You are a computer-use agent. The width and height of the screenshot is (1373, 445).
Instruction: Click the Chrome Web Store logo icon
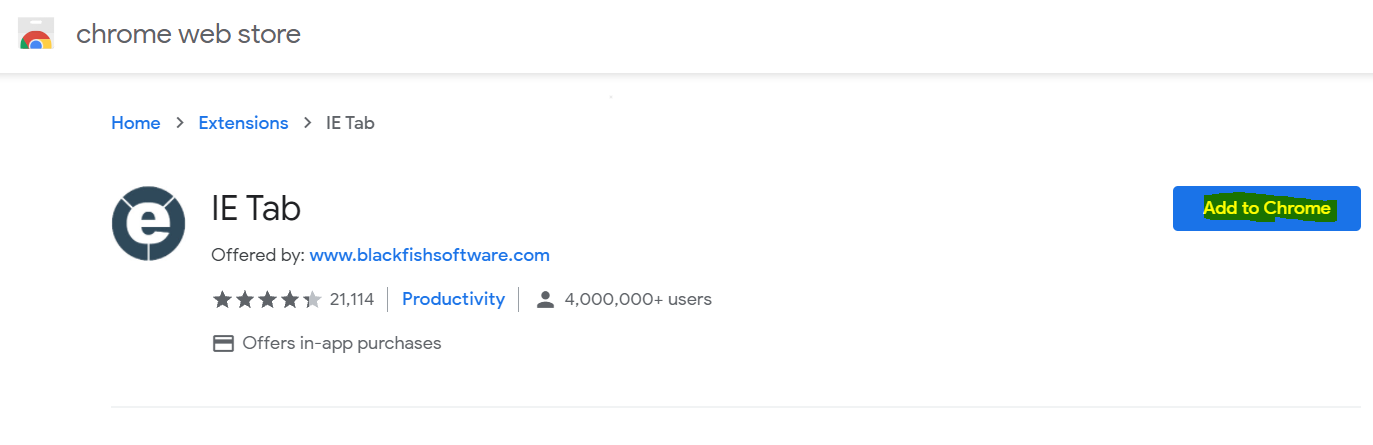(36, 35)
